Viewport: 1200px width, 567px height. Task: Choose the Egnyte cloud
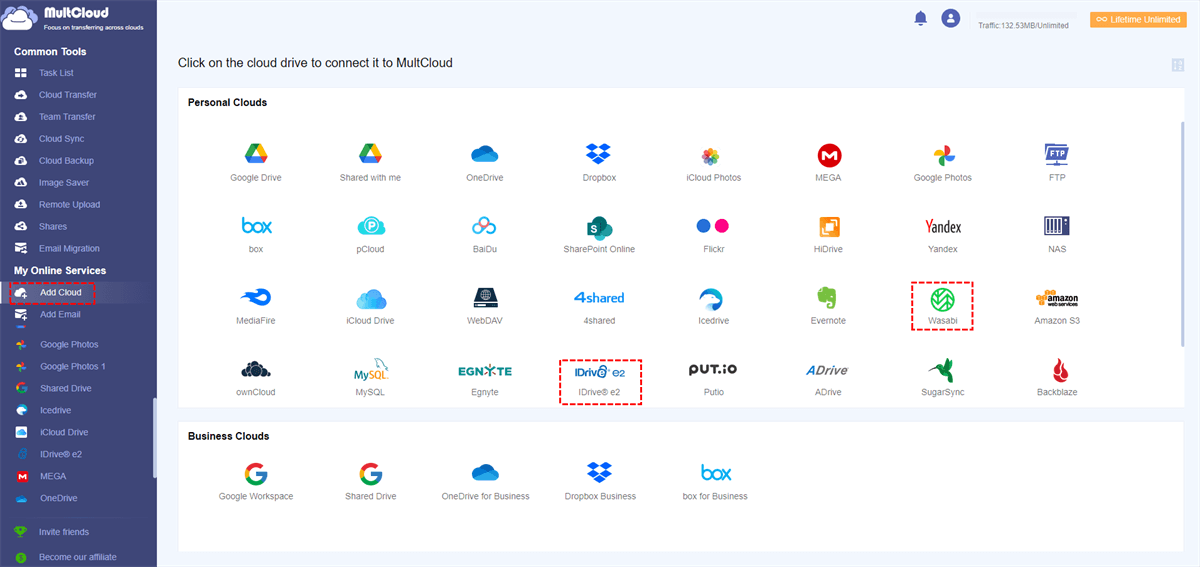tap(485, 379)
